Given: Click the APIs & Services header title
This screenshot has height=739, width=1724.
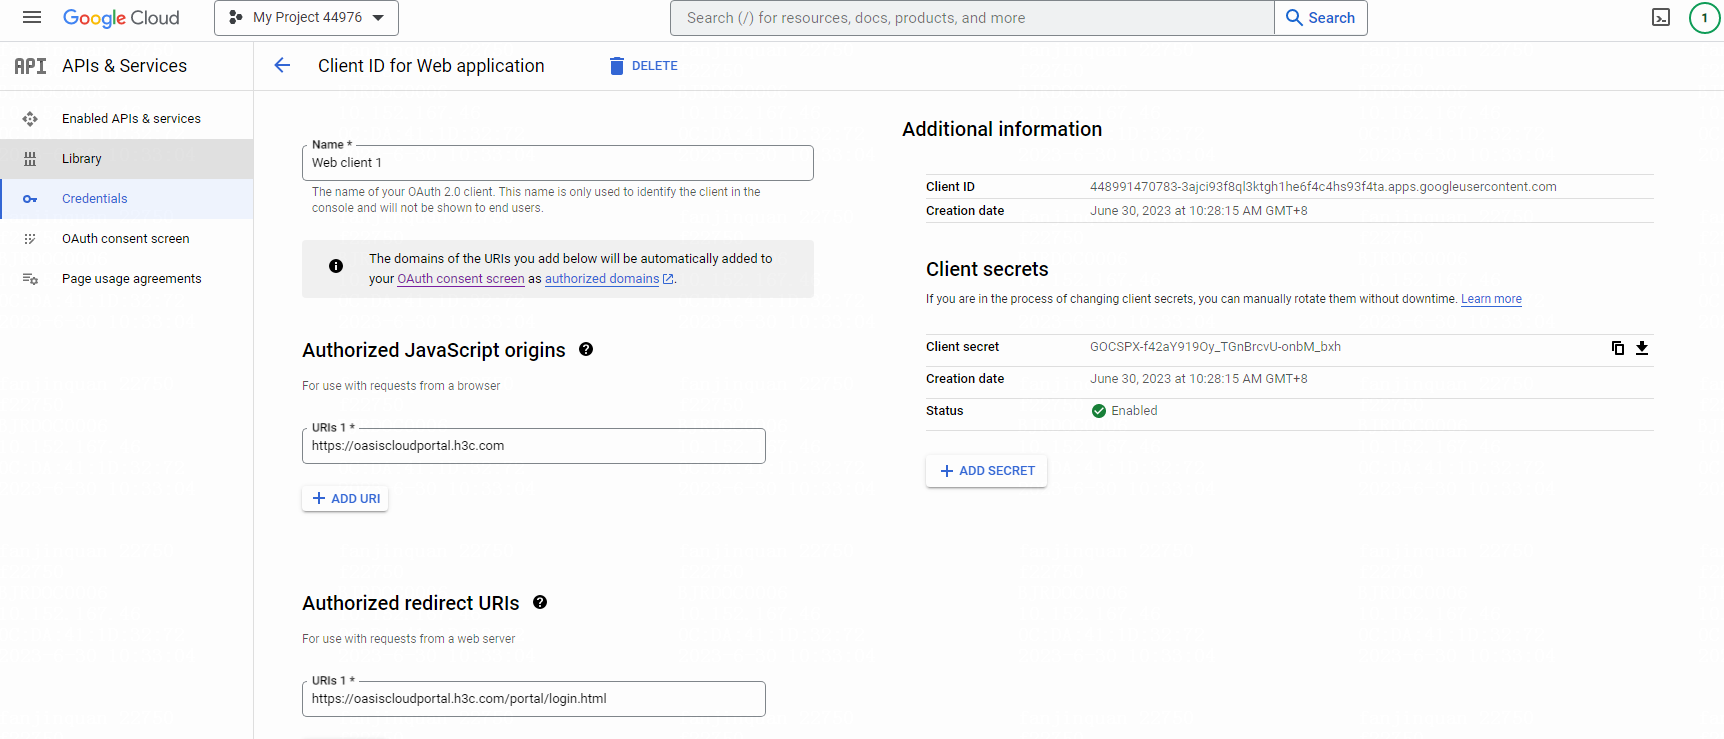Looking at the screenshot, I should (124, 66).
